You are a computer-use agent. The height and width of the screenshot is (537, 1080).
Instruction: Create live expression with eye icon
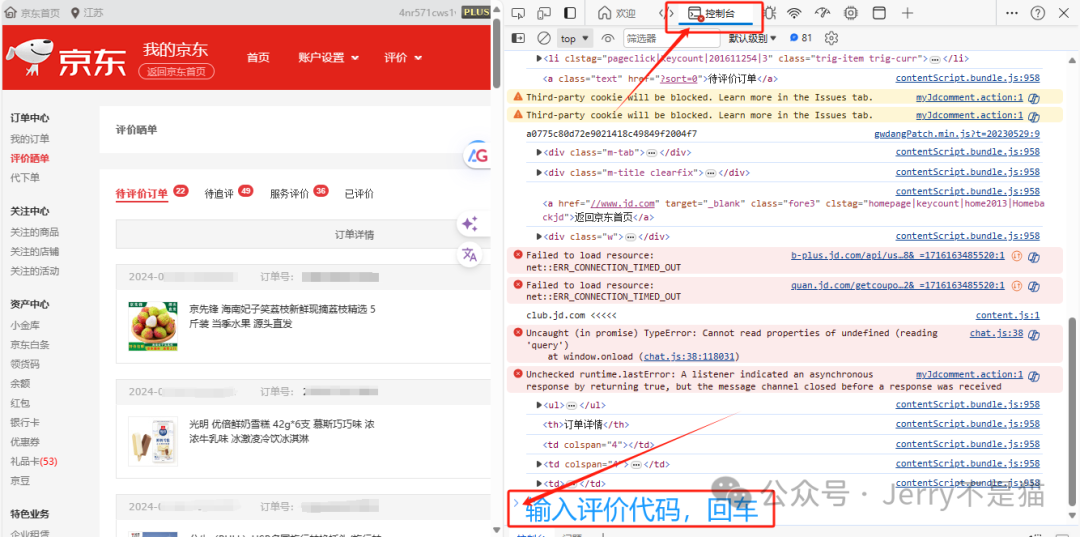point(608,38)
